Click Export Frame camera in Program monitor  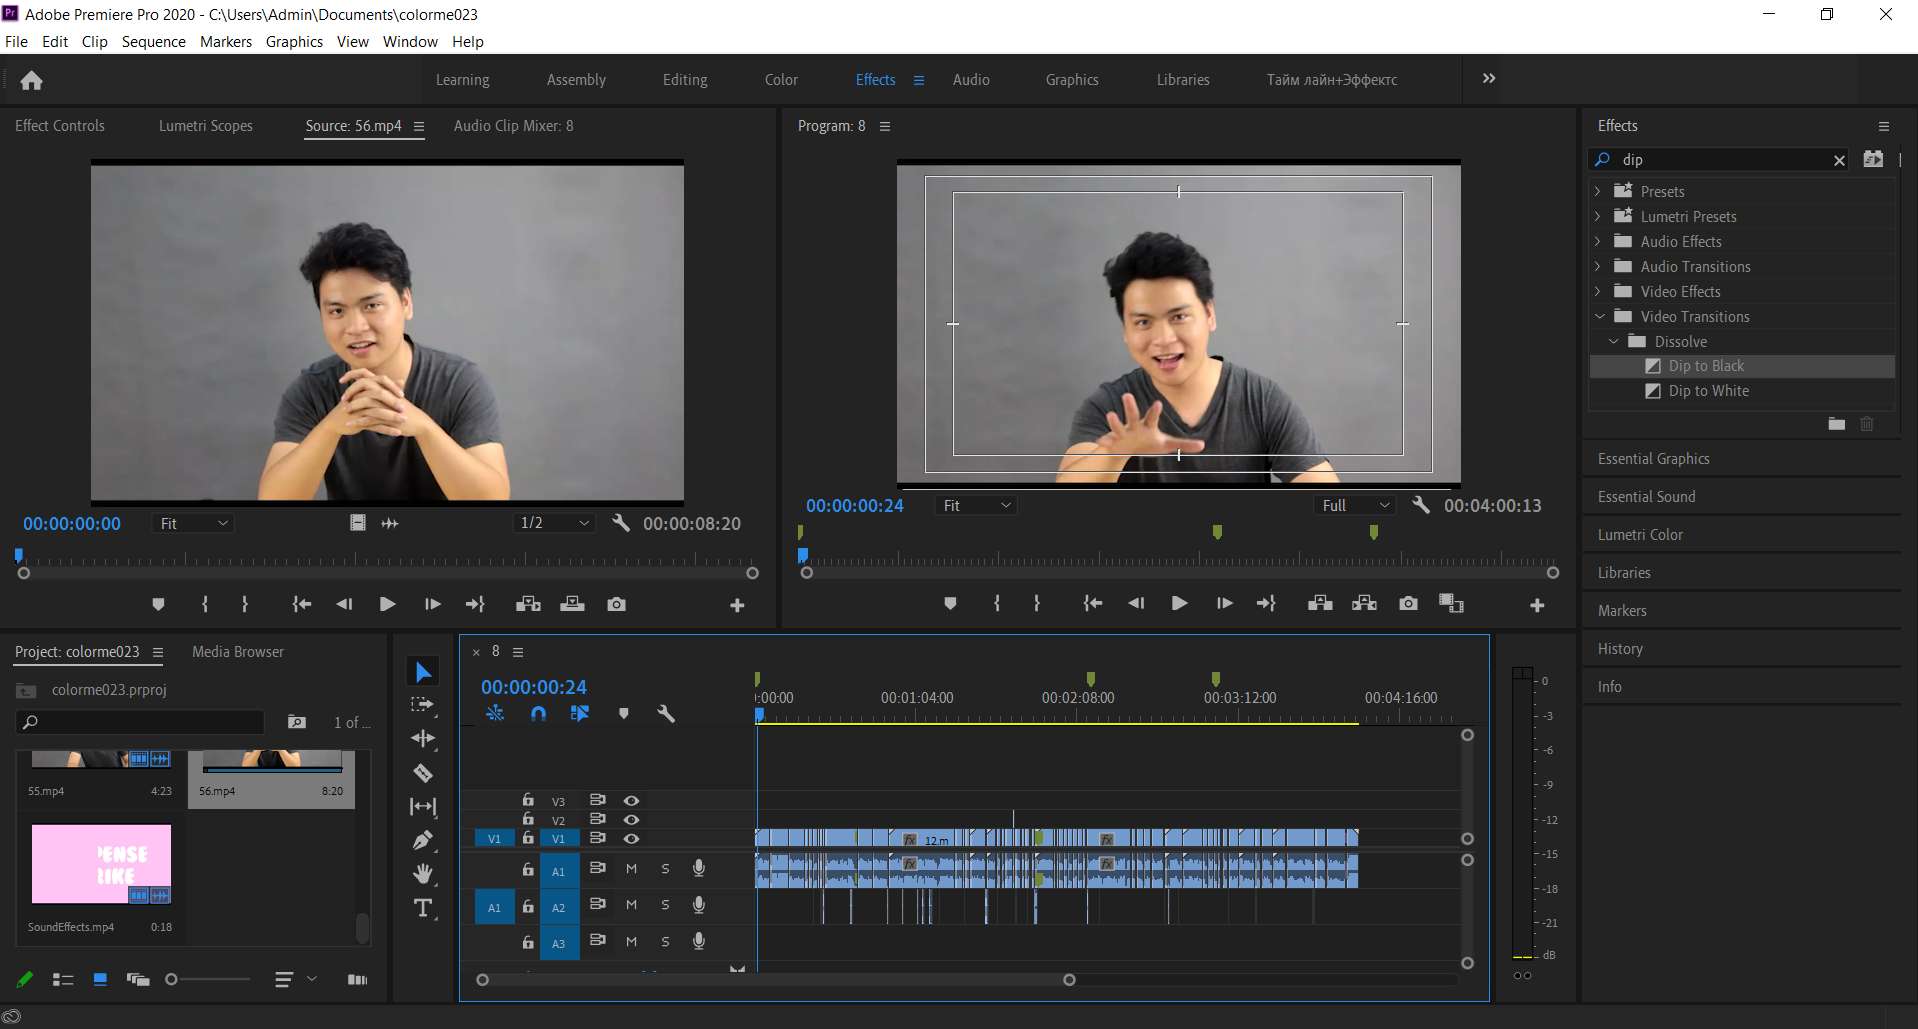(1408, 603)
